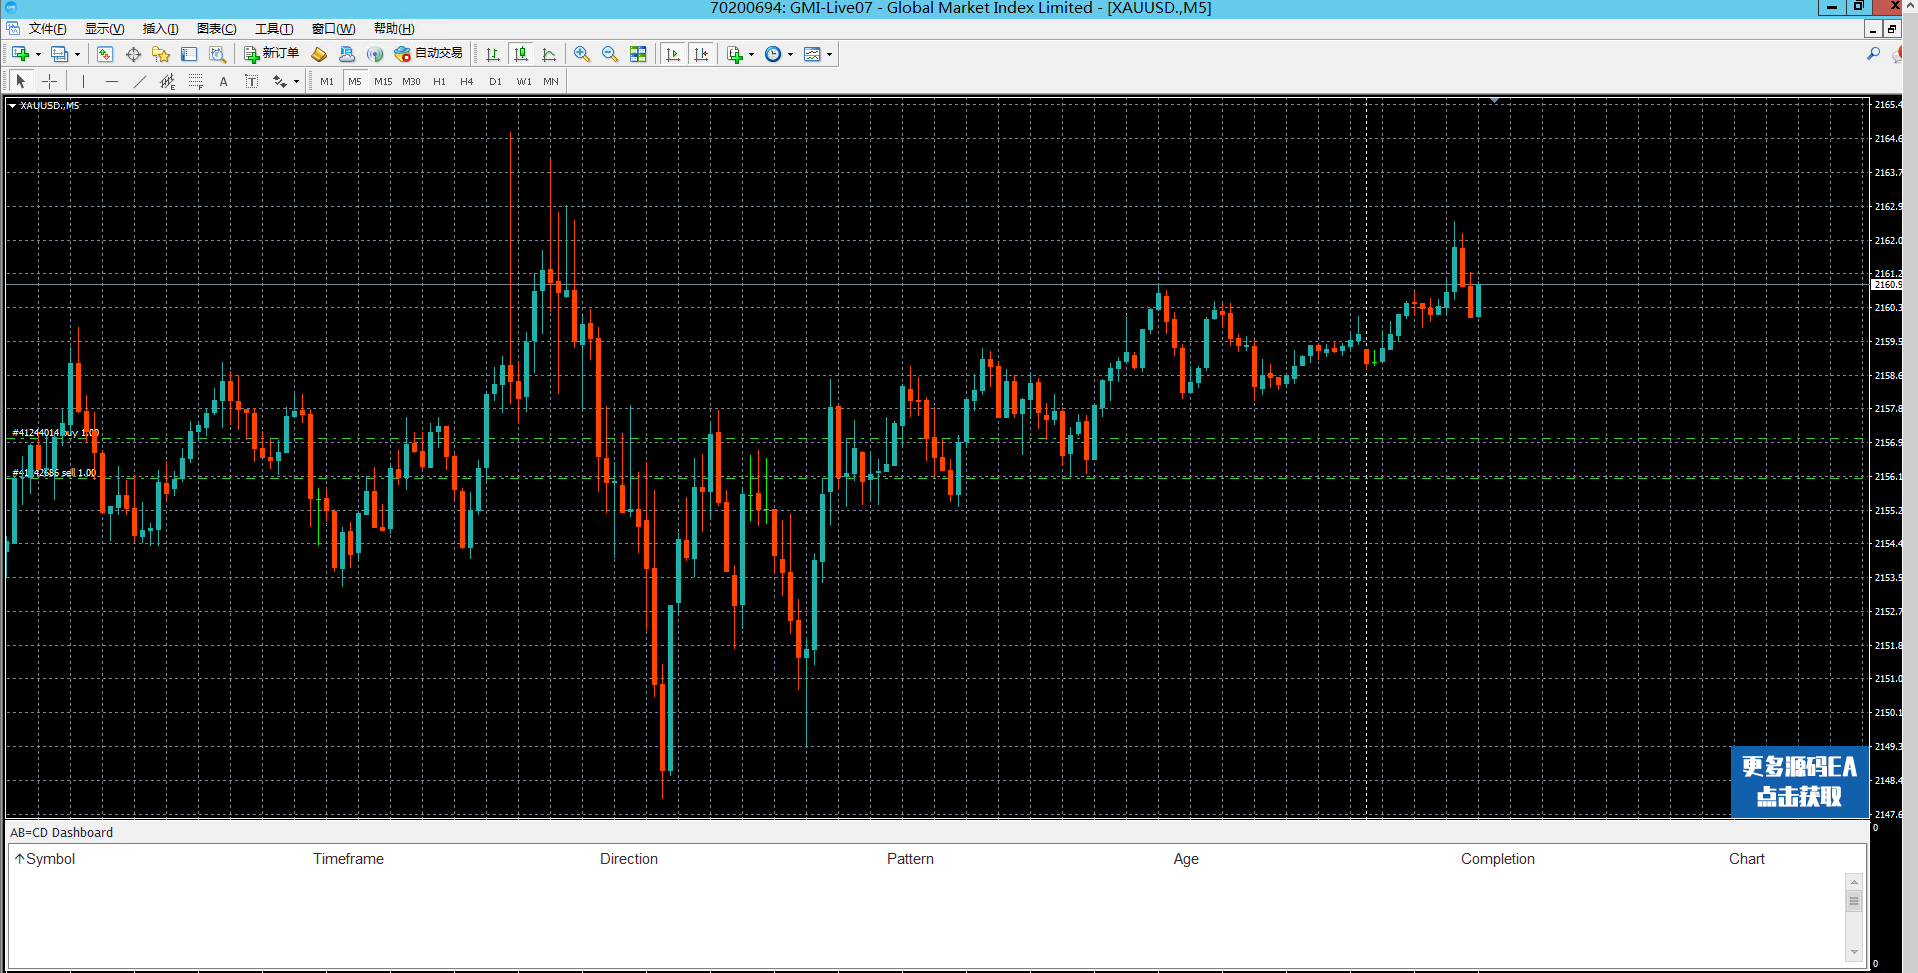Viewport: 1918px width, 973px height.
Task: Select the vertical line tool
Action: click(x=84, y=81)
